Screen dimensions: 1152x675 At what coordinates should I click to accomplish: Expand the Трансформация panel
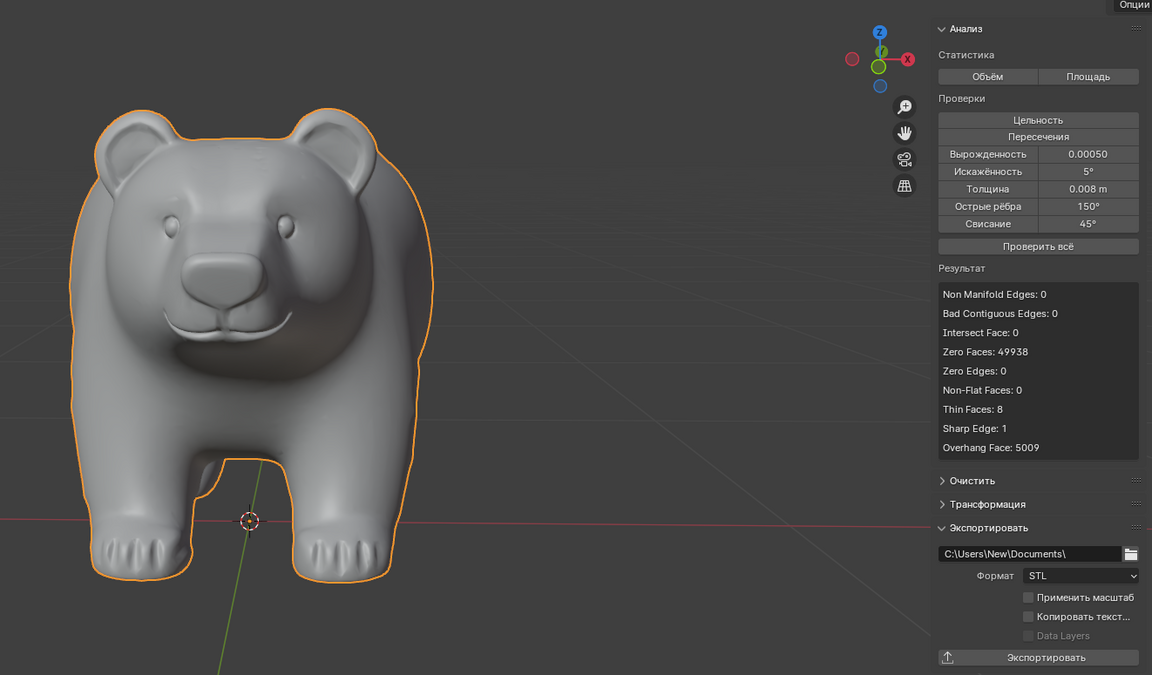(986, 504)
